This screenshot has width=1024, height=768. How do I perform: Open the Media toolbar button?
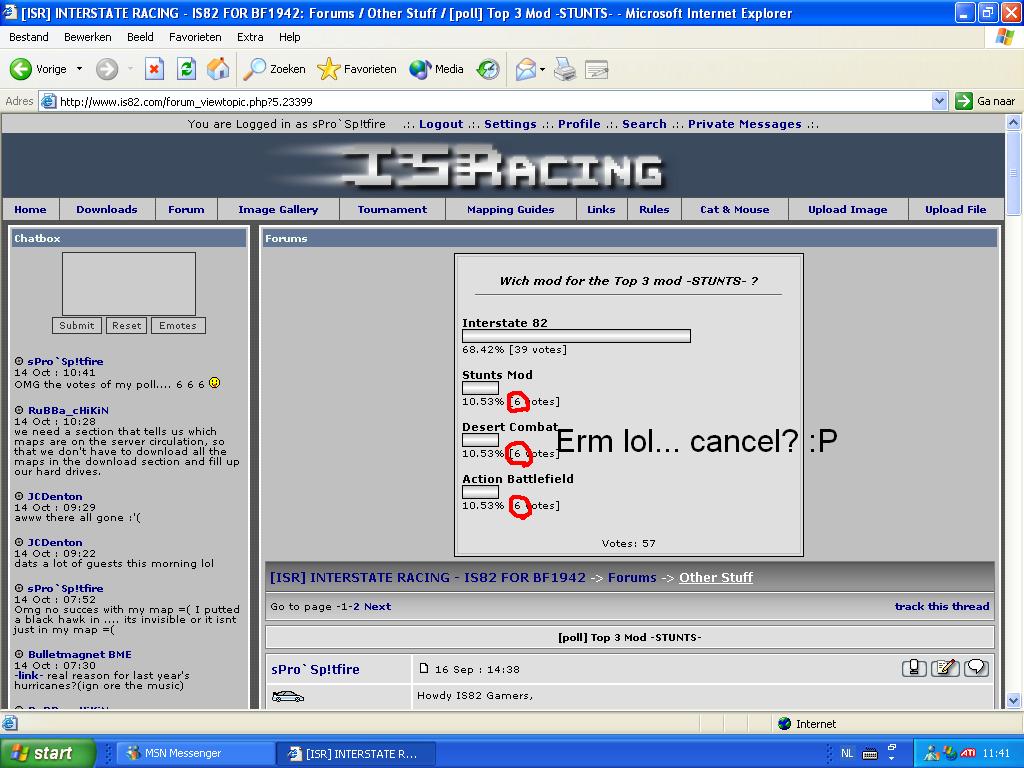pos(436,69)
